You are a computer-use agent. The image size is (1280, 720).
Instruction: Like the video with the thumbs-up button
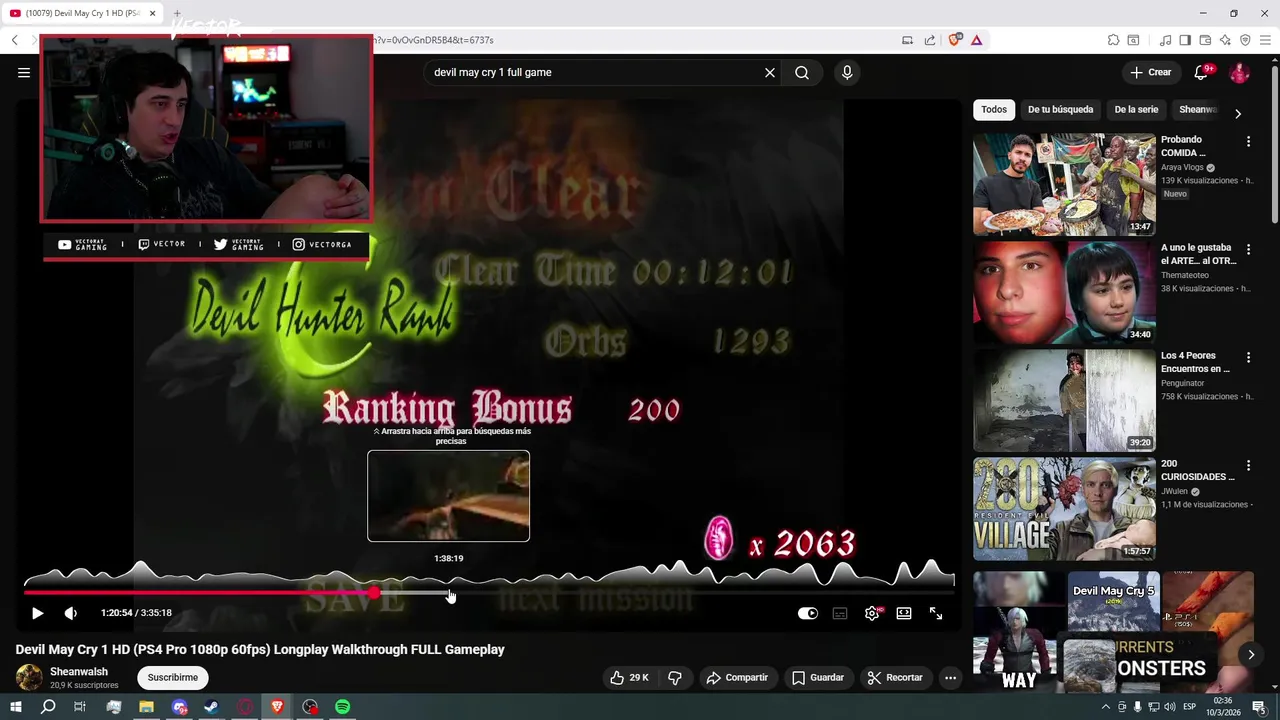coord(630,677)
